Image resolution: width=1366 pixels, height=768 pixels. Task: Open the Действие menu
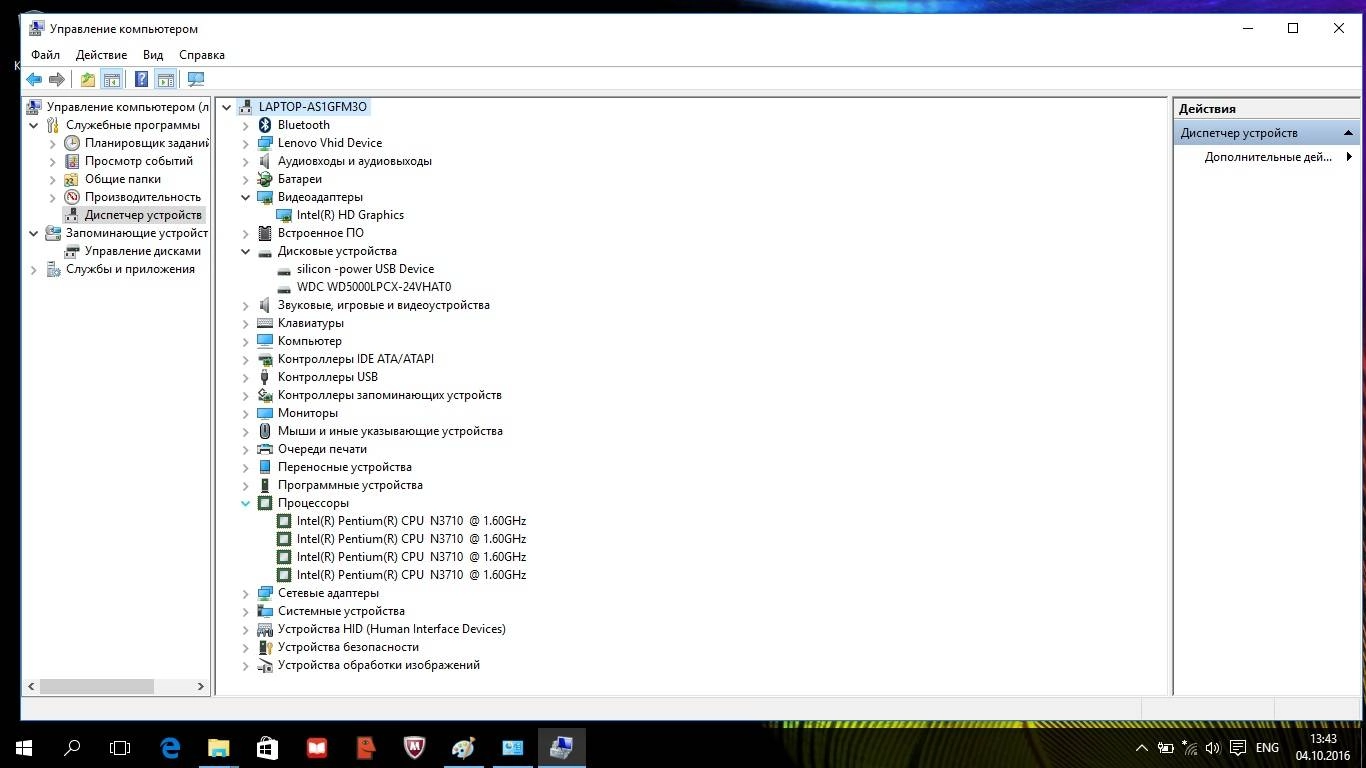[101, 55]
